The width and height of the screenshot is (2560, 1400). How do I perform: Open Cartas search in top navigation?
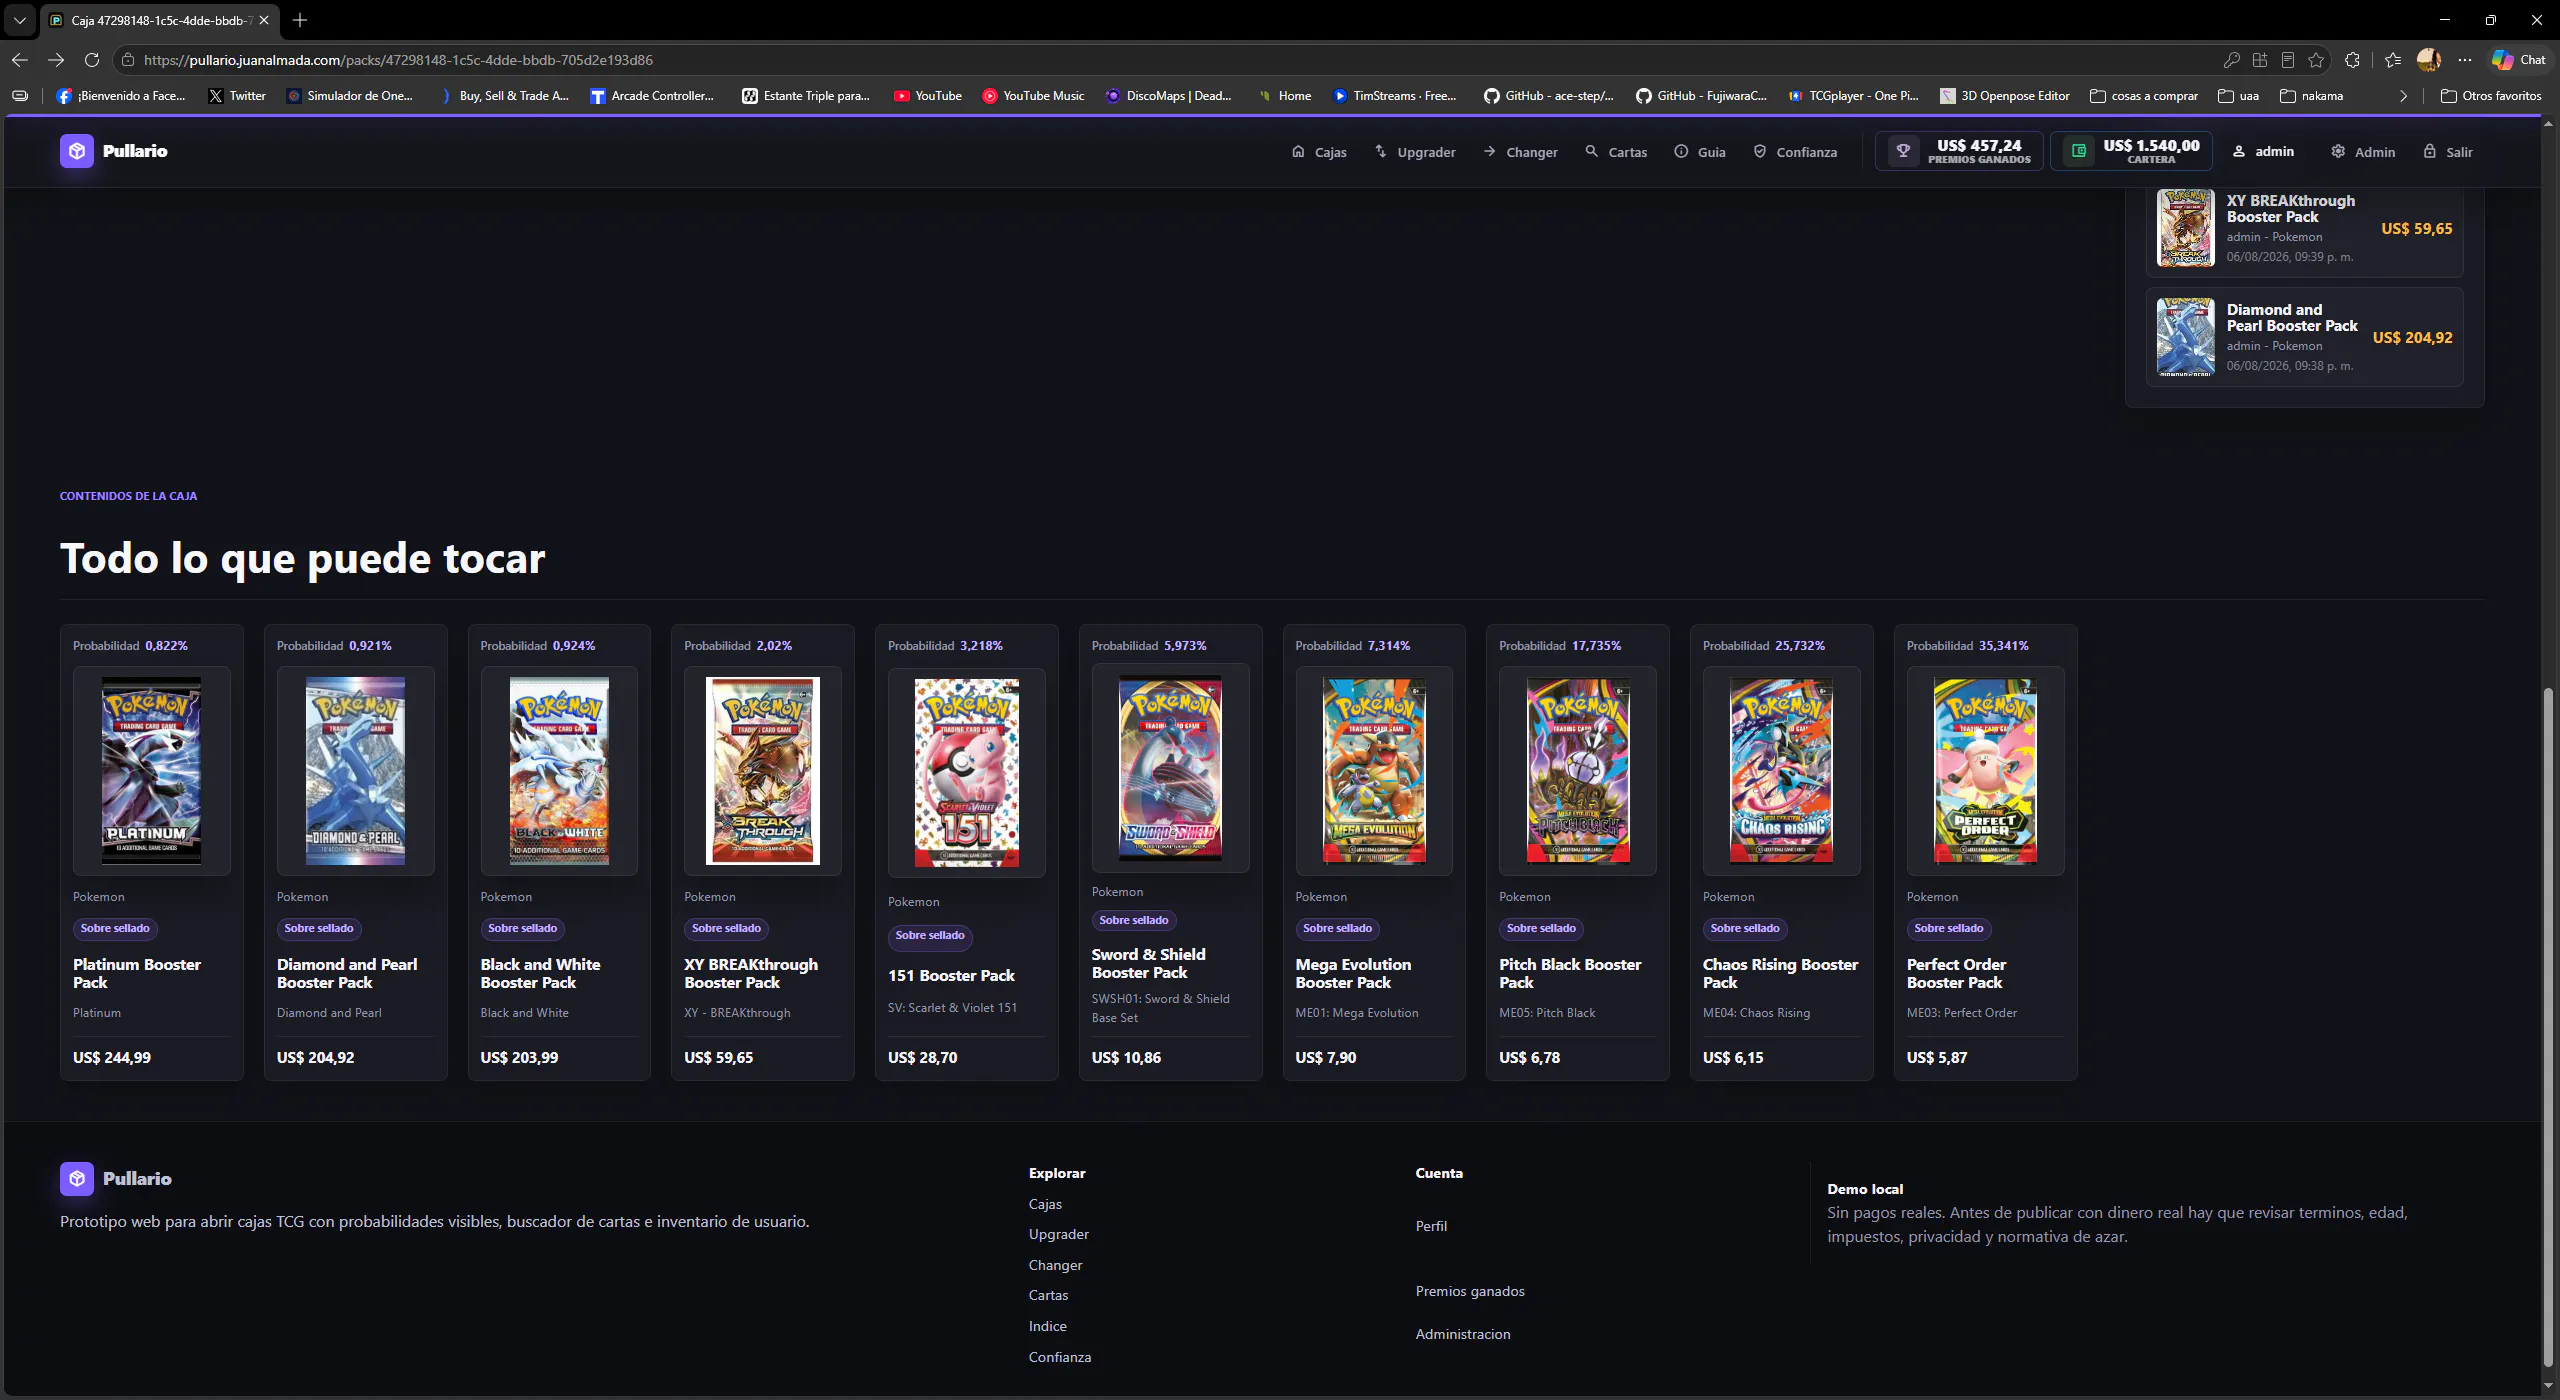coord(1616,152)
